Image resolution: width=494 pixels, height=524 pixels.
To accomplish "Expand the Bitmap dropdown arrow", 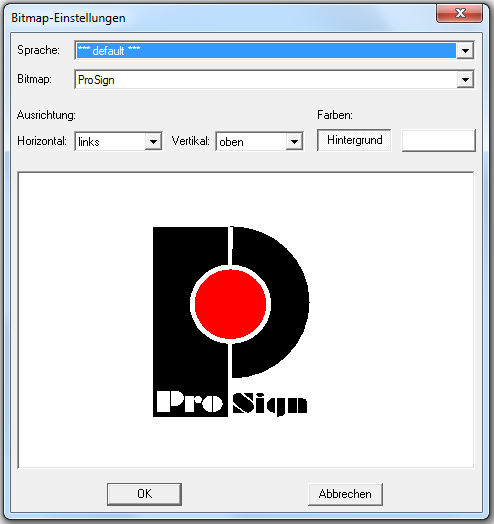I will [x=465, y=80].
